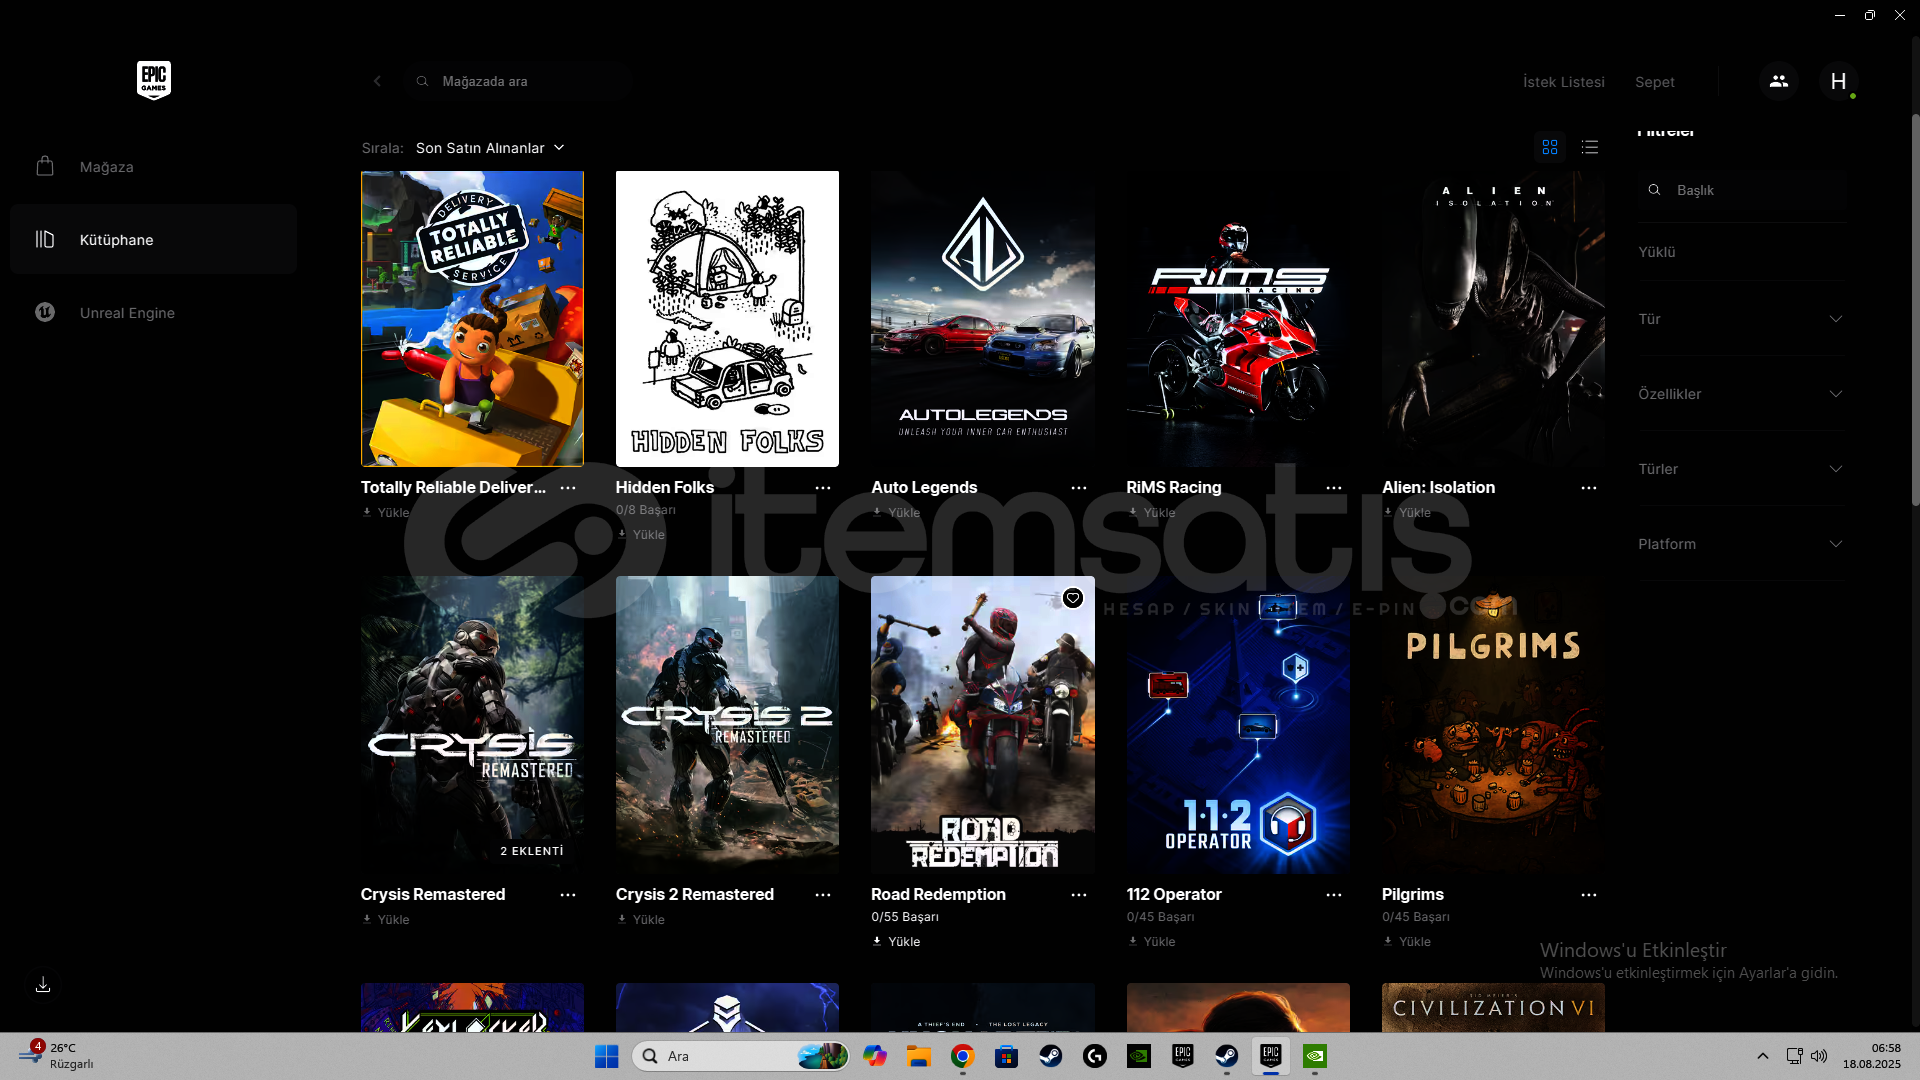Open Sepet cart link

click(1655, 82)
